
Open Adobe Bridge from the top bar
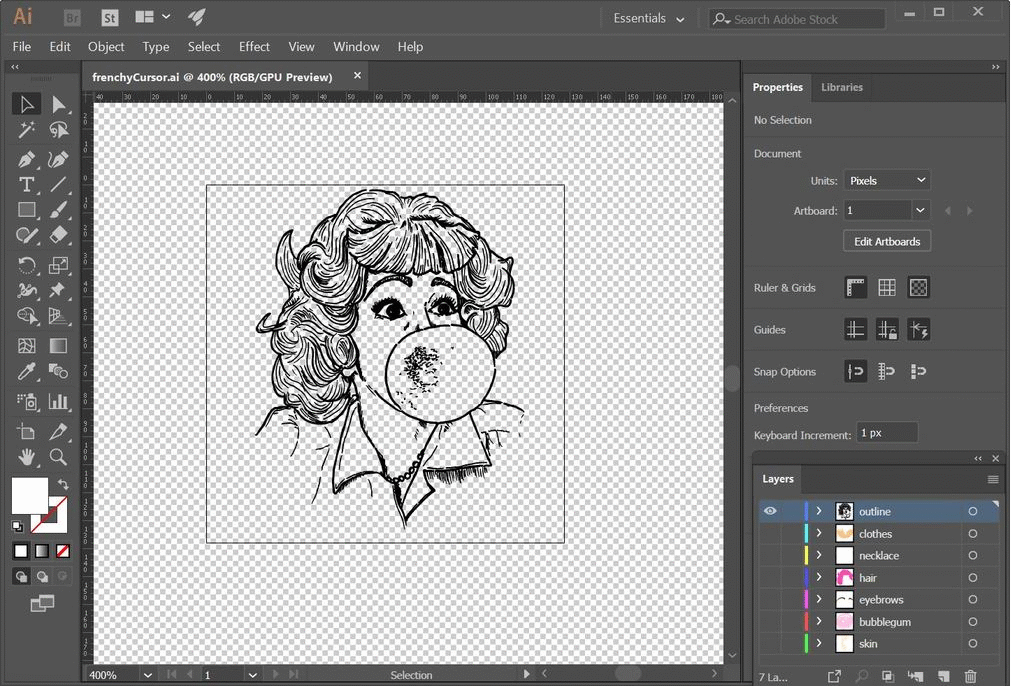tap(71, 17)
